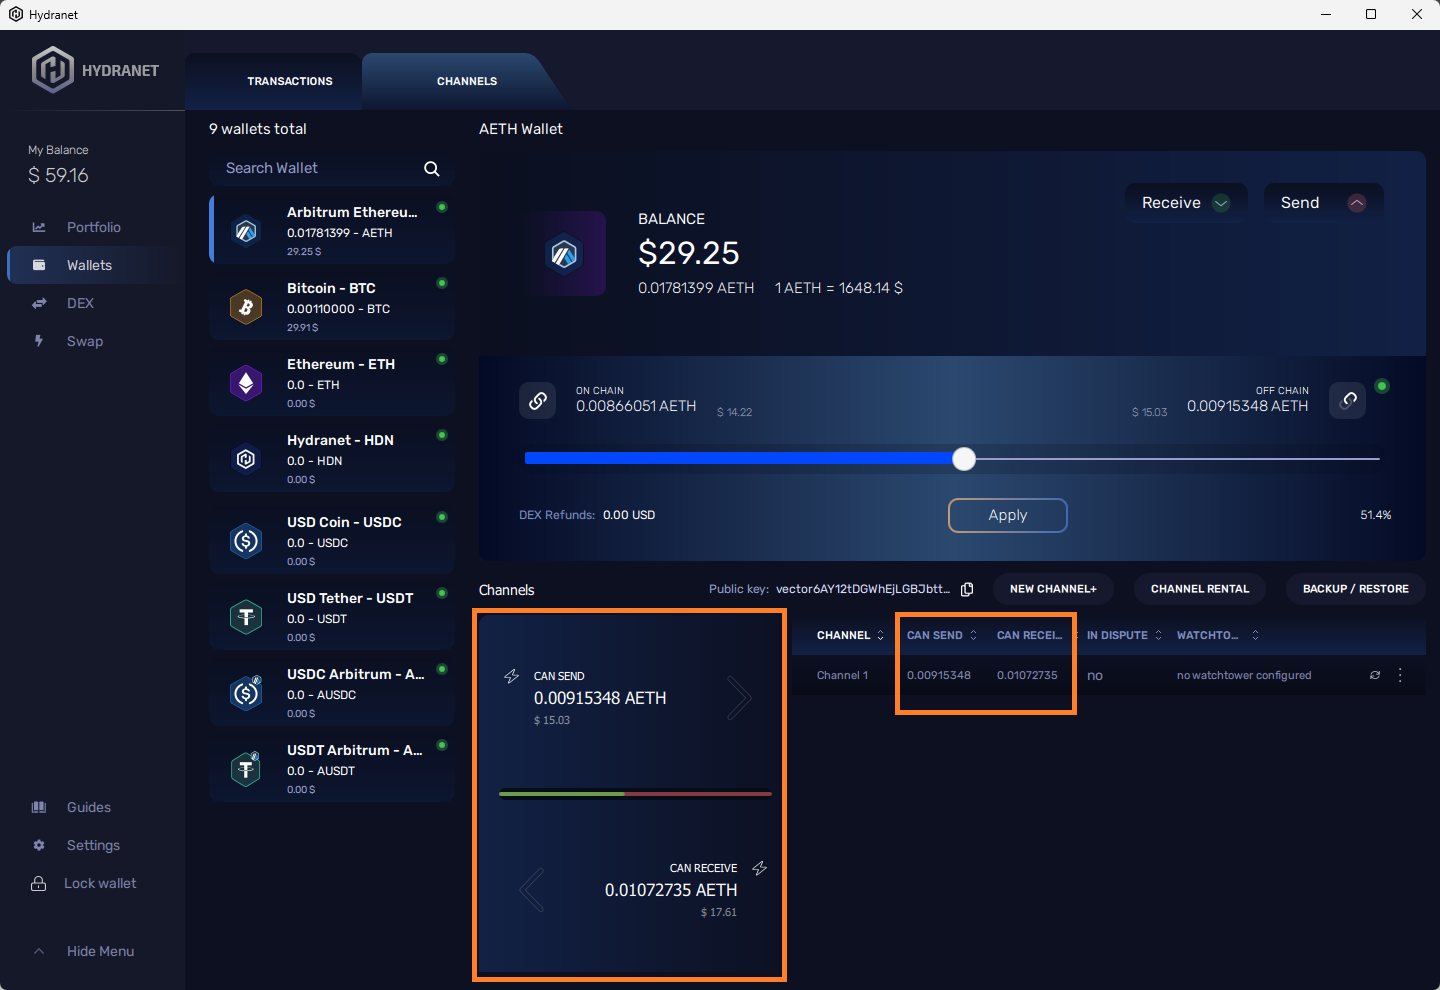Select the USDT Arbitrum AUSDT wallet icon
The image size is (1440, 990).
point(246,769)
